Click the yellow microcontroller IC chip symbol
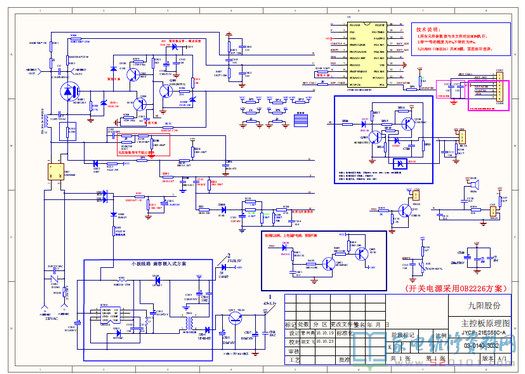 pyautogui.click(x=367, y=55)
